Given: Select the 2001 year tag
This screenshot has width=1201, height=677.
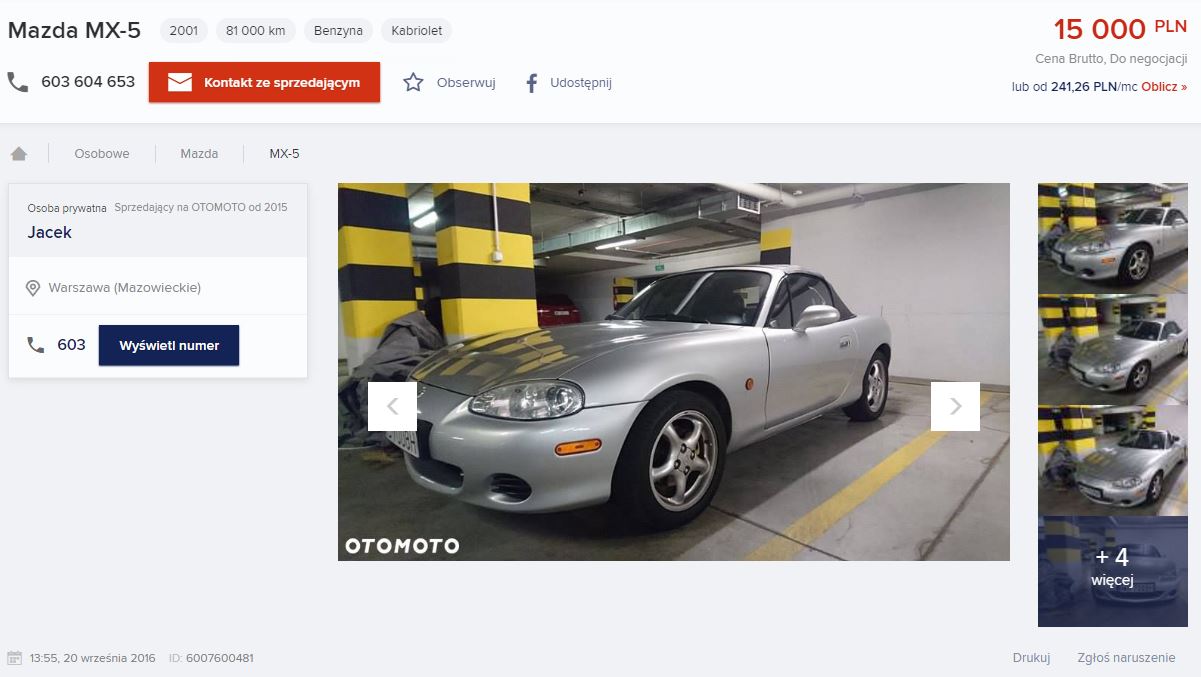Looking at the screenshot, I should [x=184, y=31].
